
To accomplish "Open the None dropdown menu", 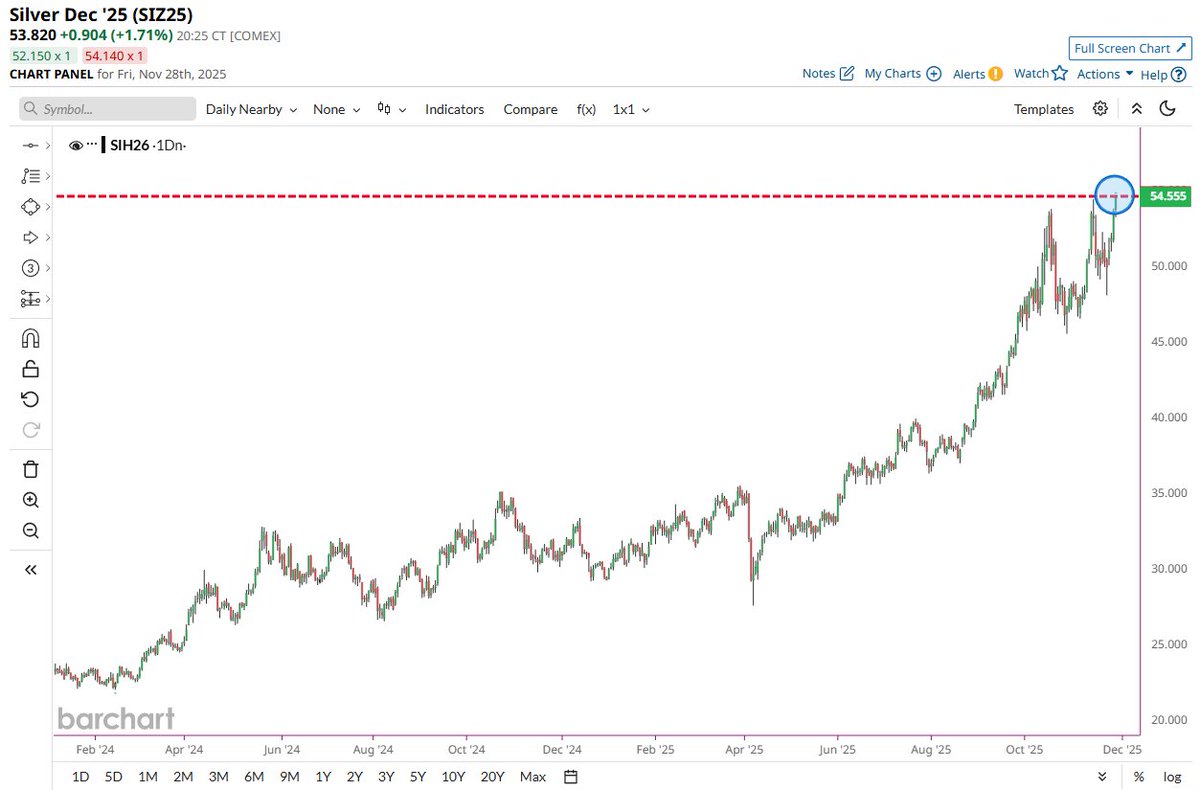I will point(336,109).
